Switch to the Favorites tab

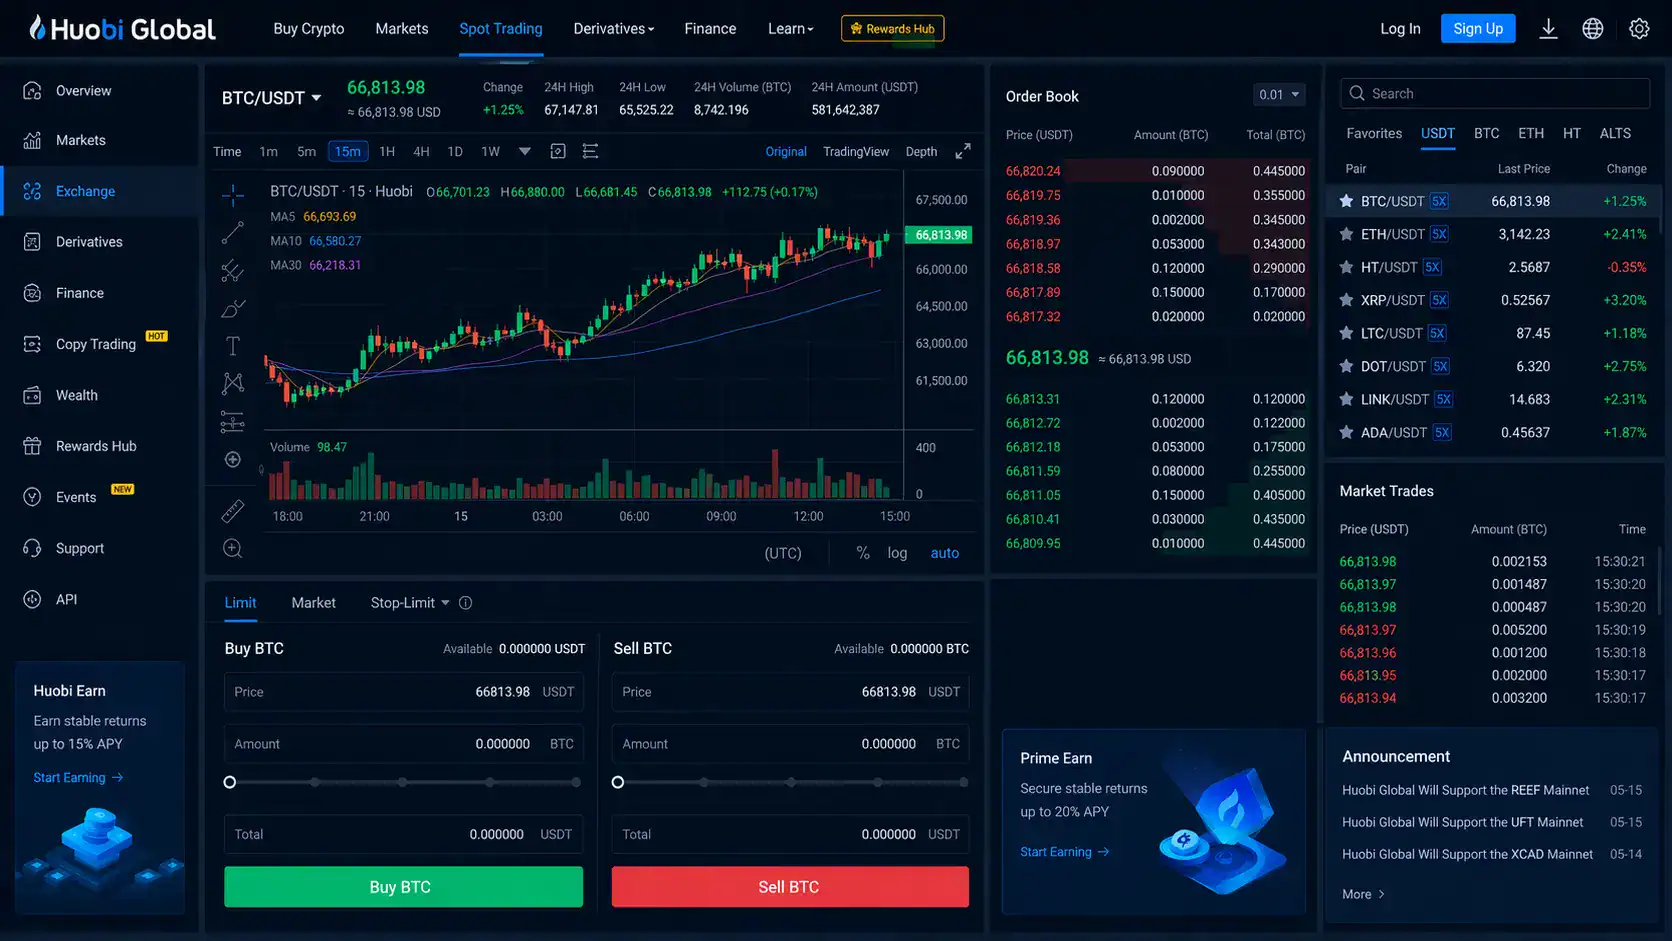click(x=1374, y=133)
